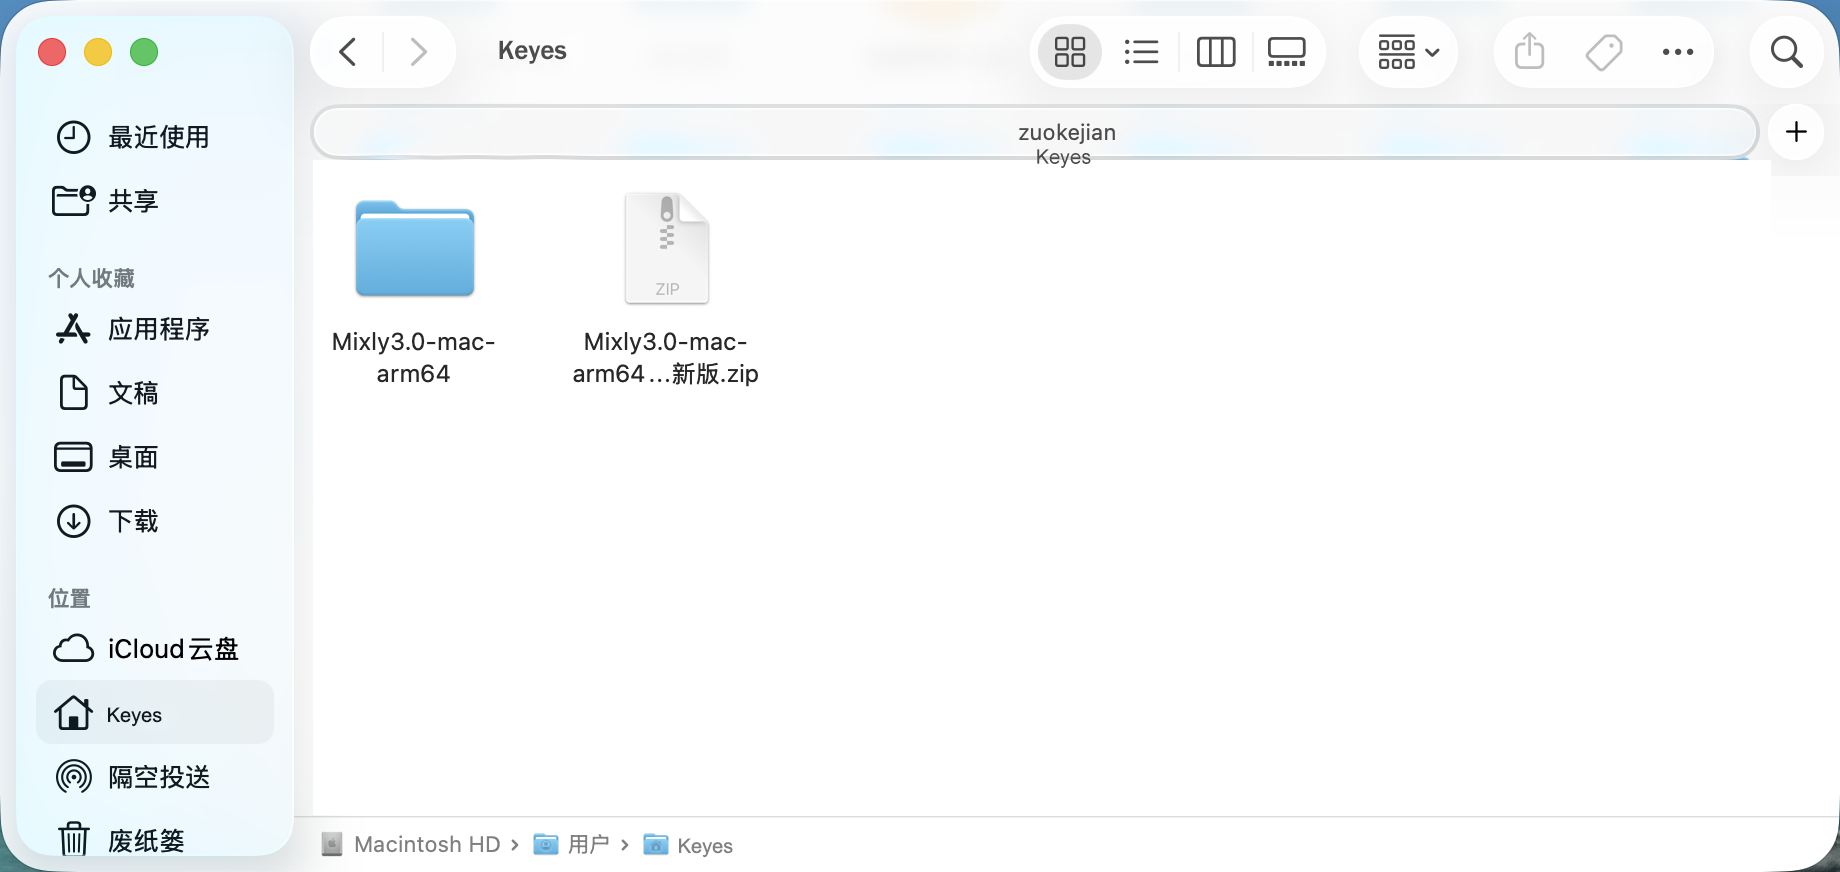Click the clock icon beside 最近使用
Viewport: 1840px width, 872px height.
click(x=73, y=137)
